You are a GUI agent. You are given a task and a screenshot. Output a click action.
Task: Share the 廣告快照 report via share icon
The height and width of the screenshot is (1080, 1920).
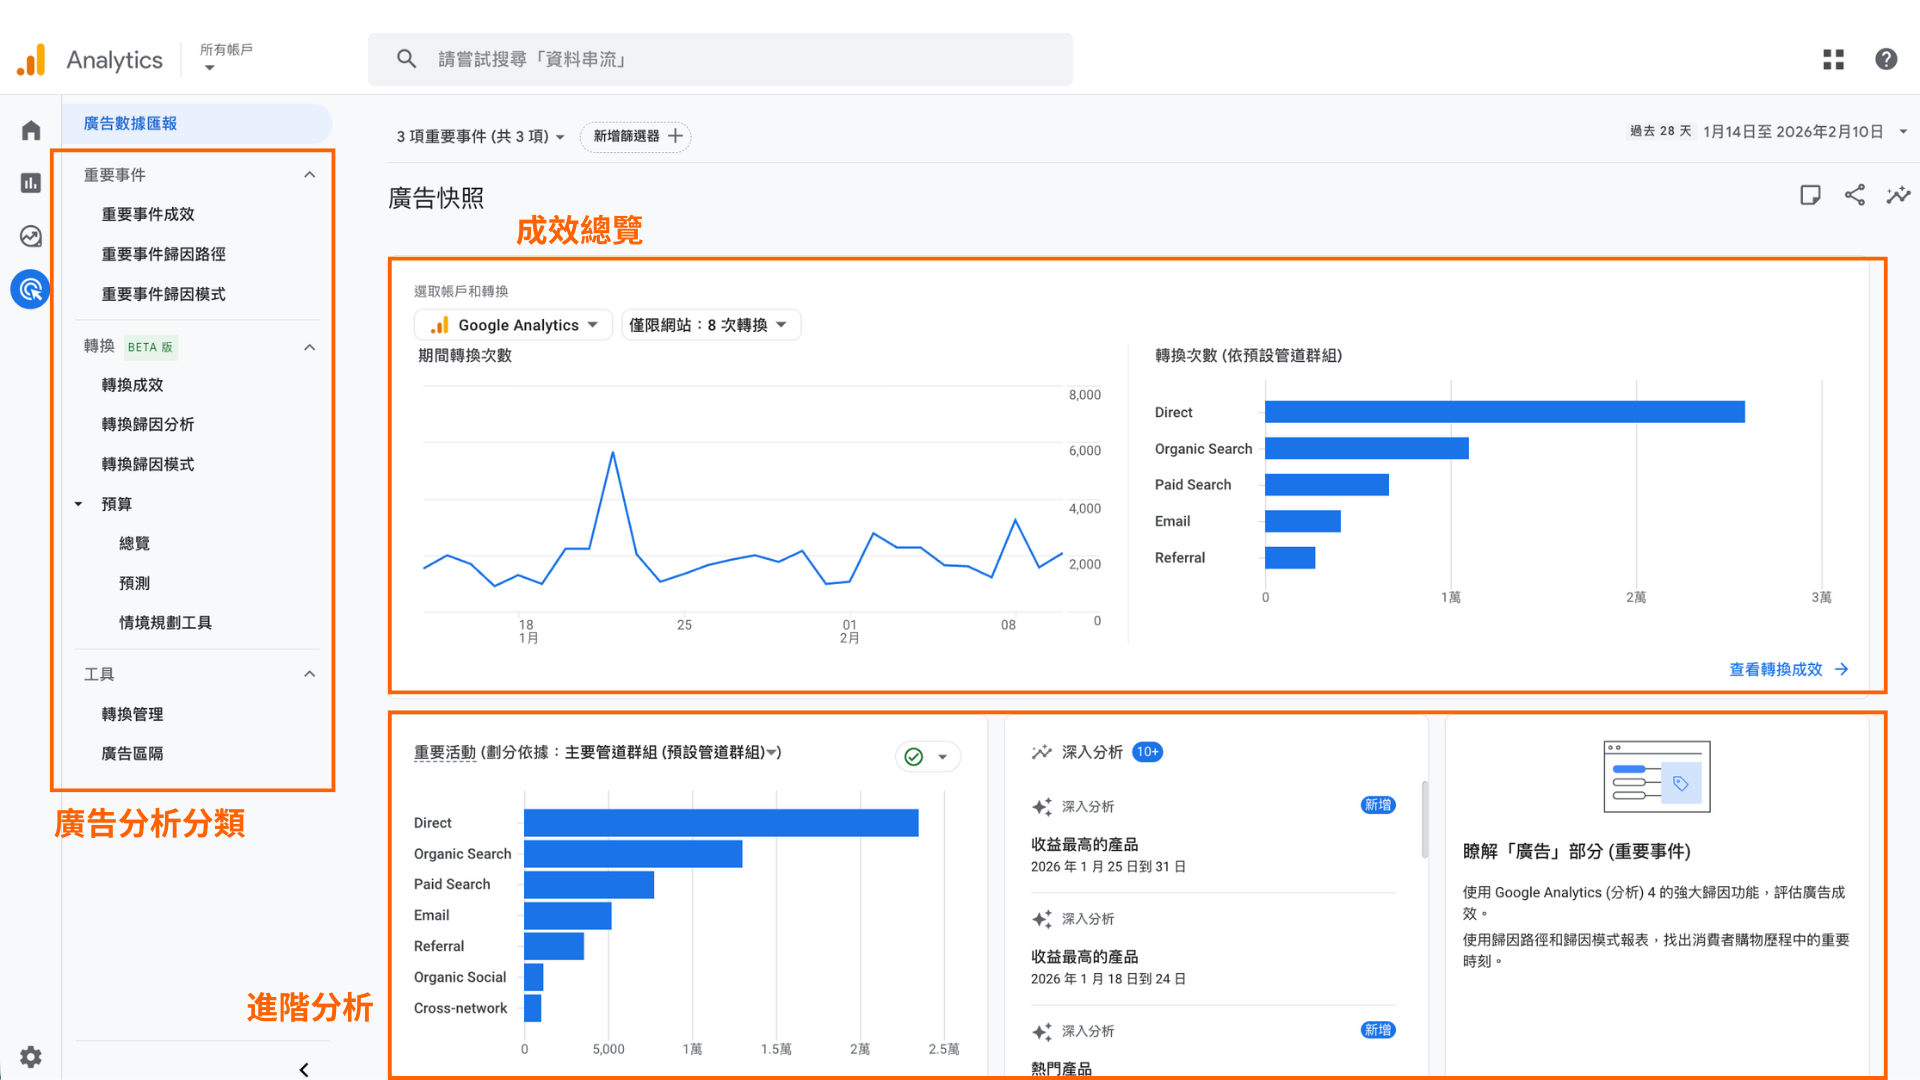1855,195
